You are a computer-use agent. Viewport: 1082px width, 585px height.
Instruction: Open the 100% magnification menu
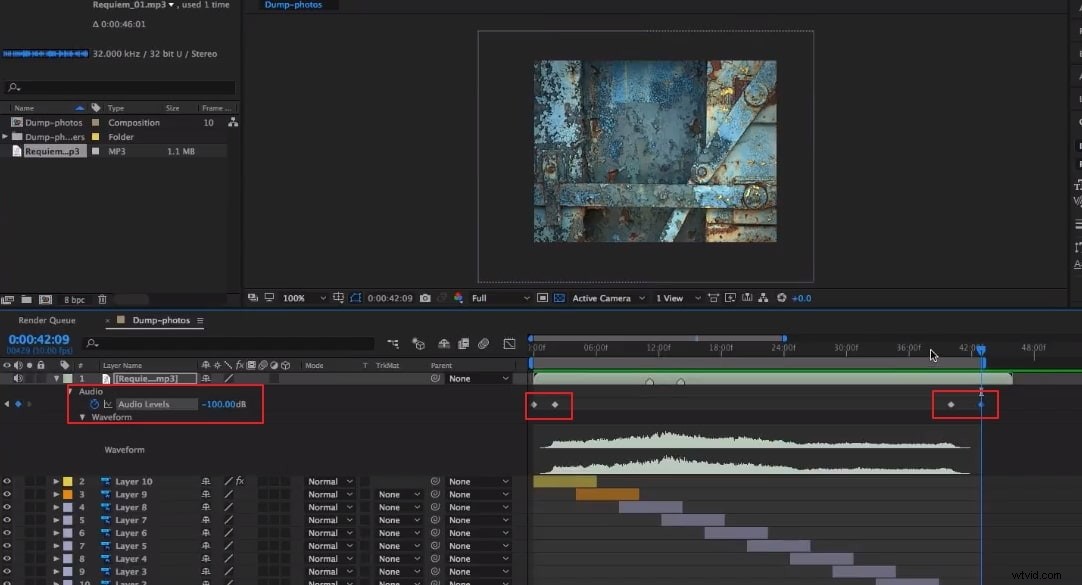294,297
